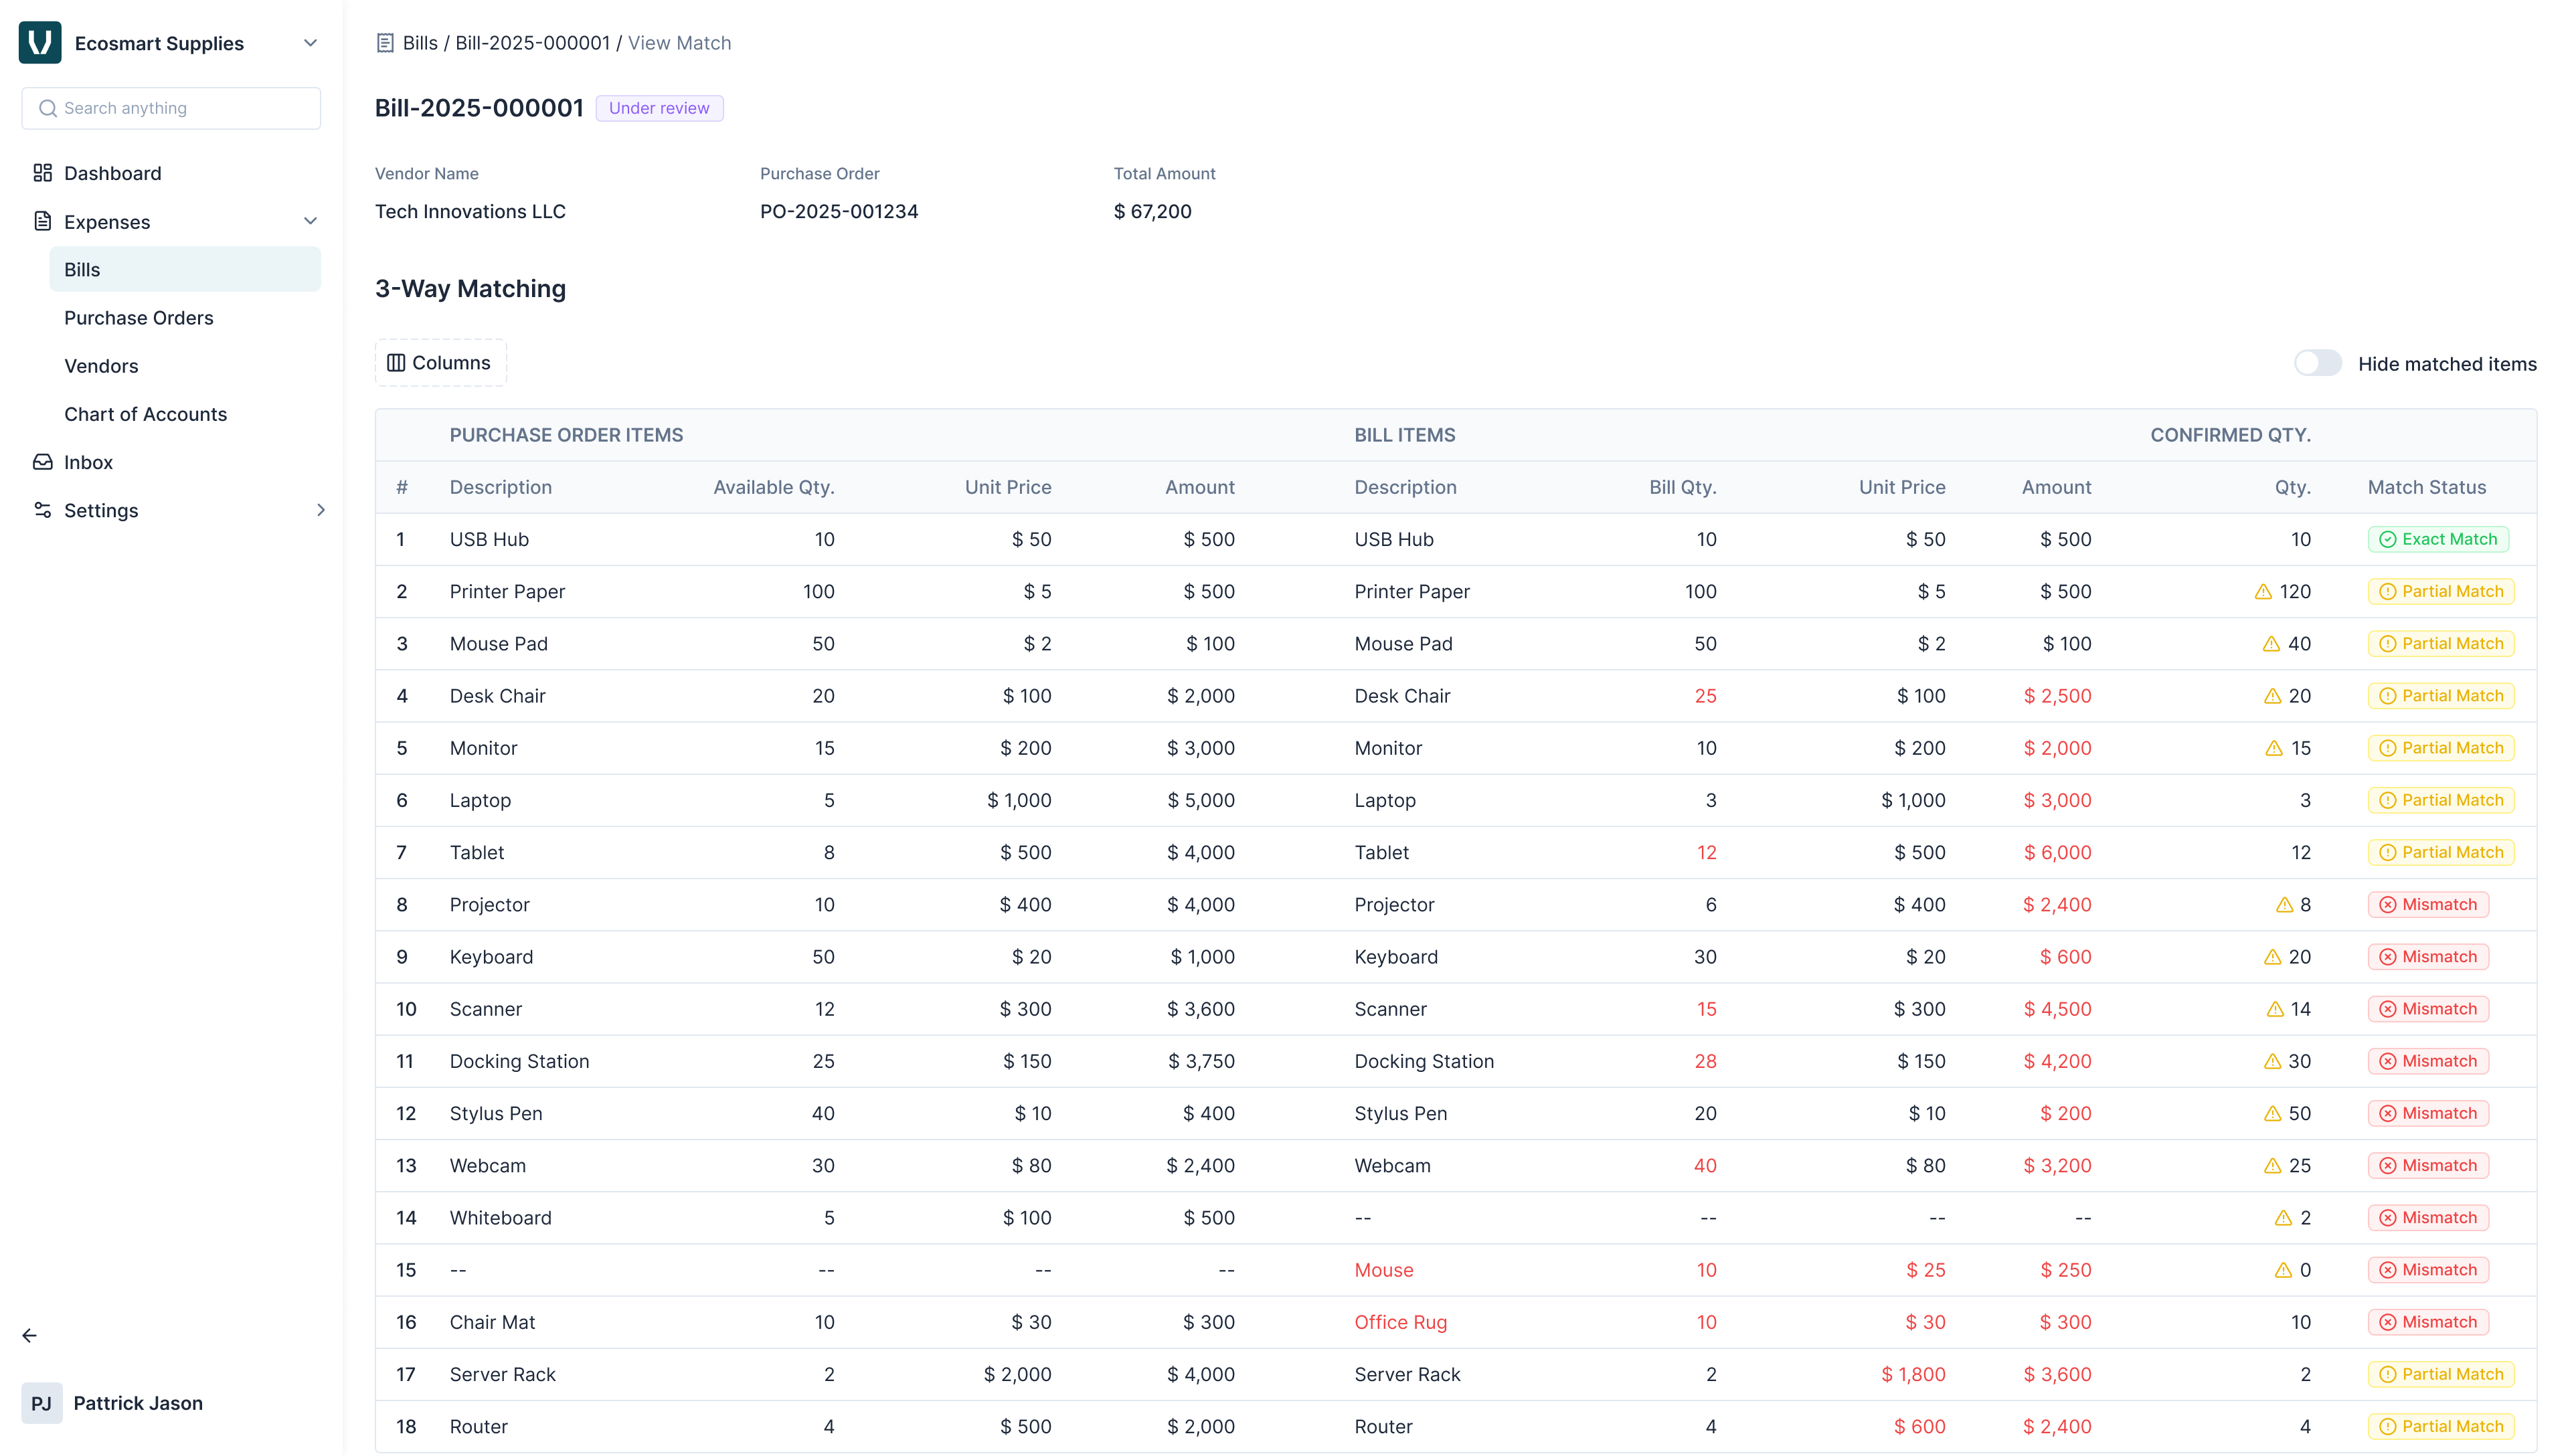Open Purchase Orders in the sidebar

coord(139,318)
